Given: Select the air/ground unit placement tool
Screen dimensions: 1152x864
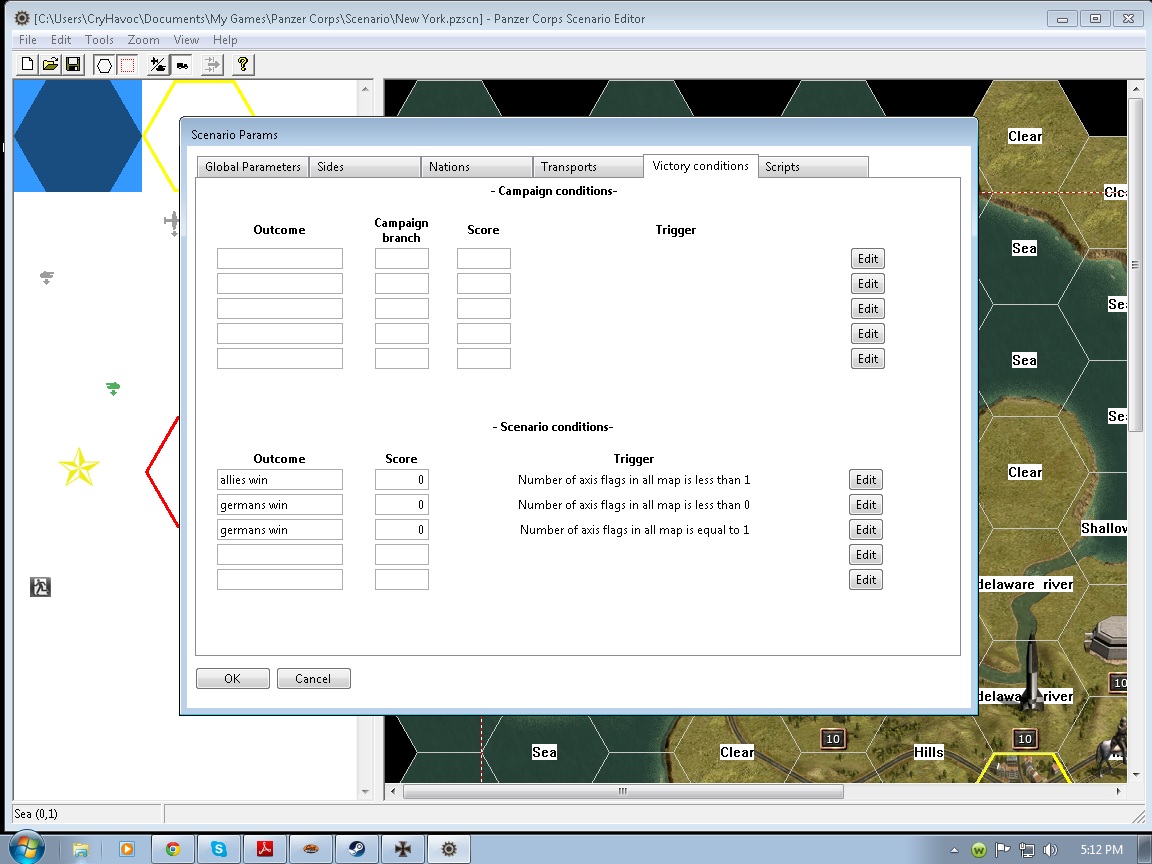Looking at the screenshot, I should (158, 65).
